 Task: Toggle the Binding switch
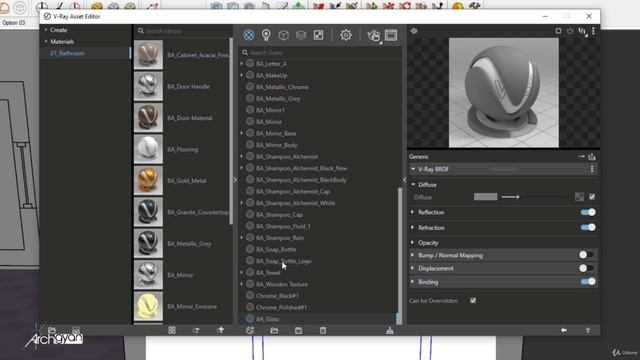tap(588, 282)
